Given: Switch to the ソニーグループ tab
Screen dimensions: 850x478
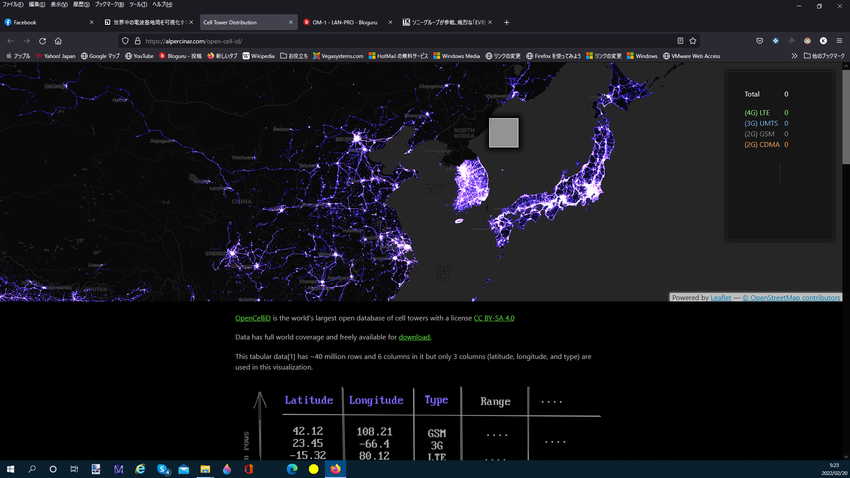Looking at the screenshot, I should pos(448,22).
